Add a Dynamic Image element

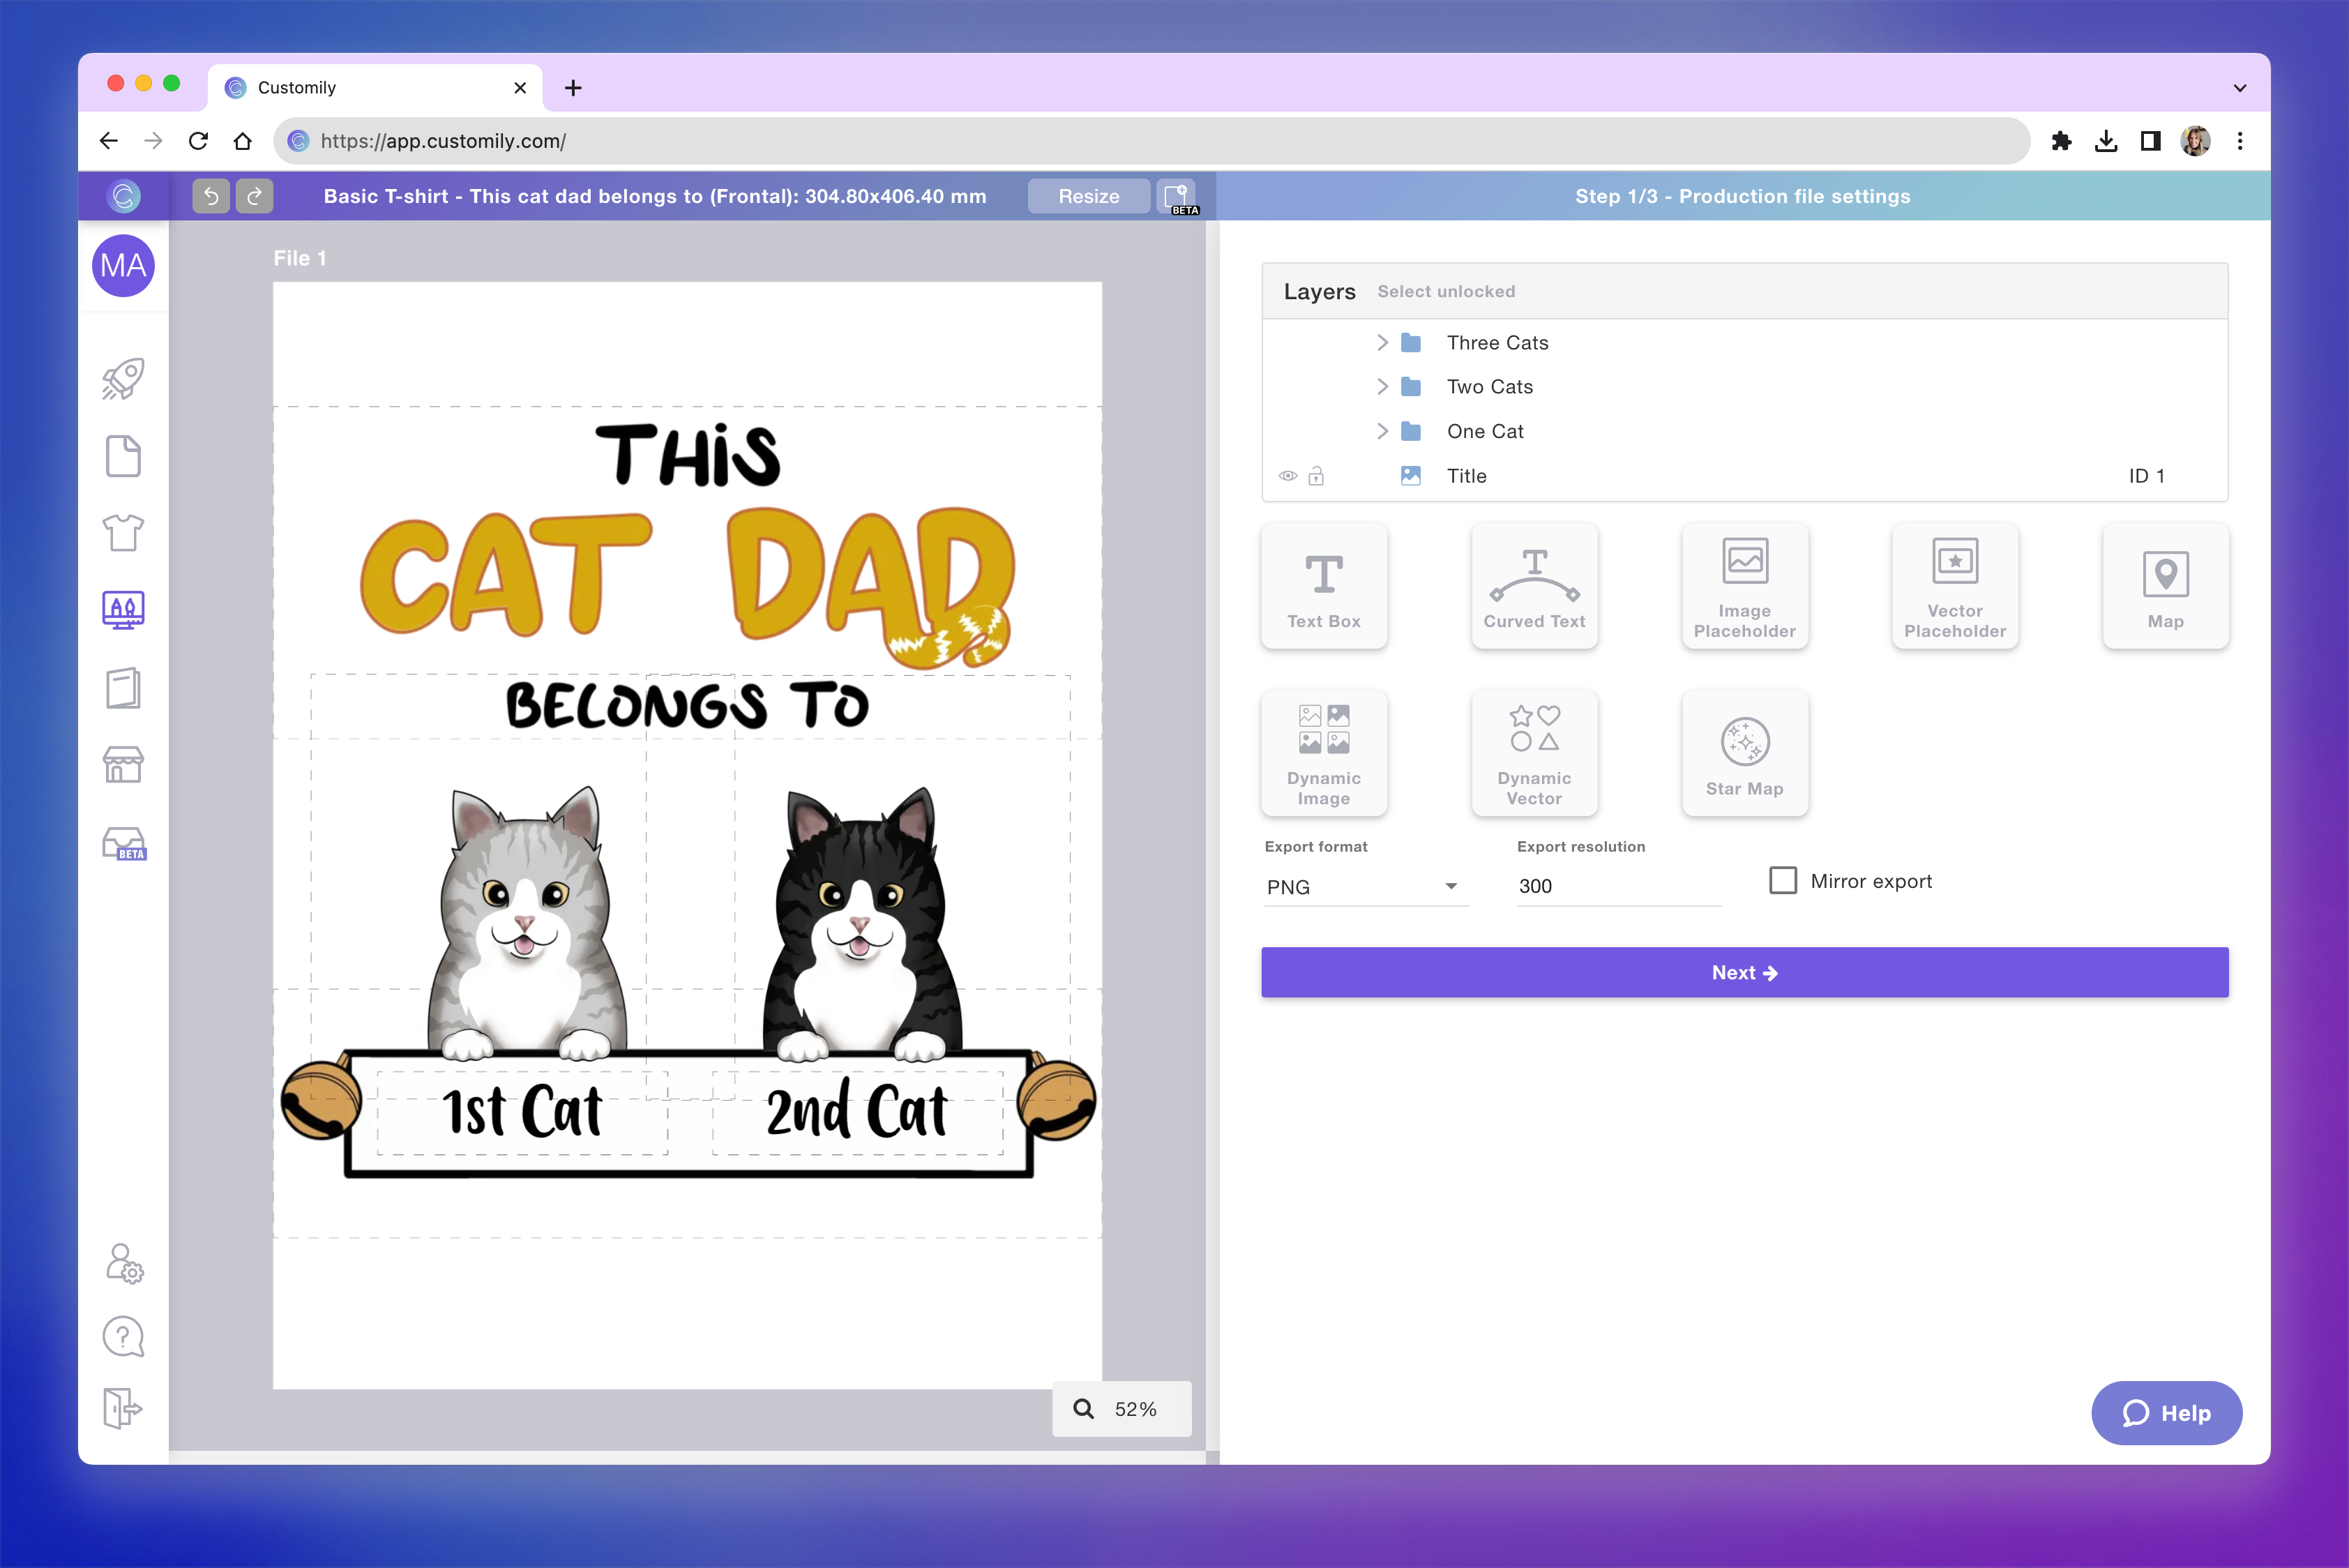click(1324, 753)
